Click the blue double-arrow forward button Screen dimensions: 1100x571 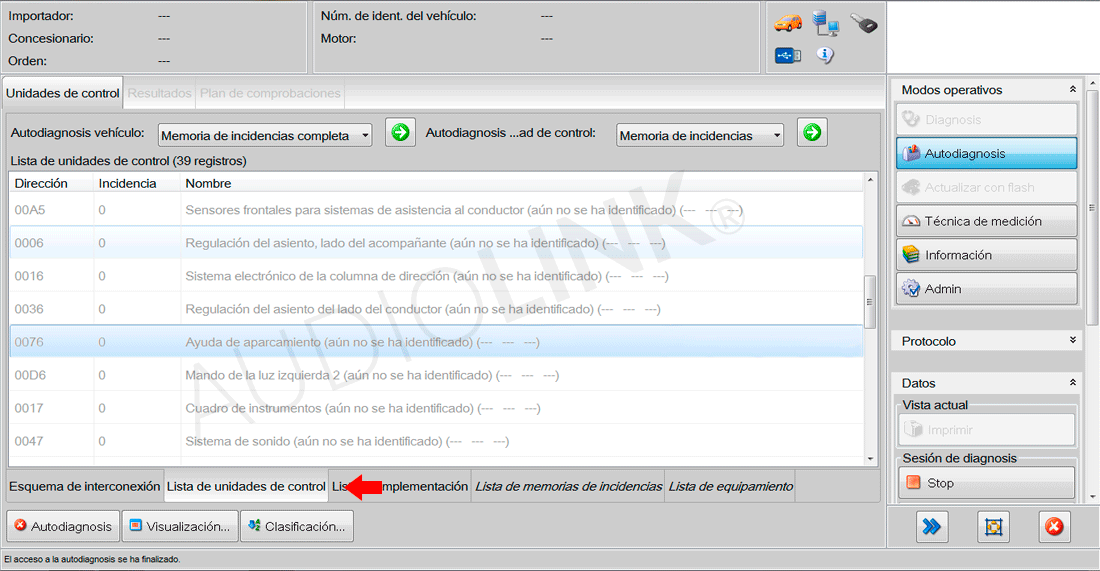[x=932, y=526]
